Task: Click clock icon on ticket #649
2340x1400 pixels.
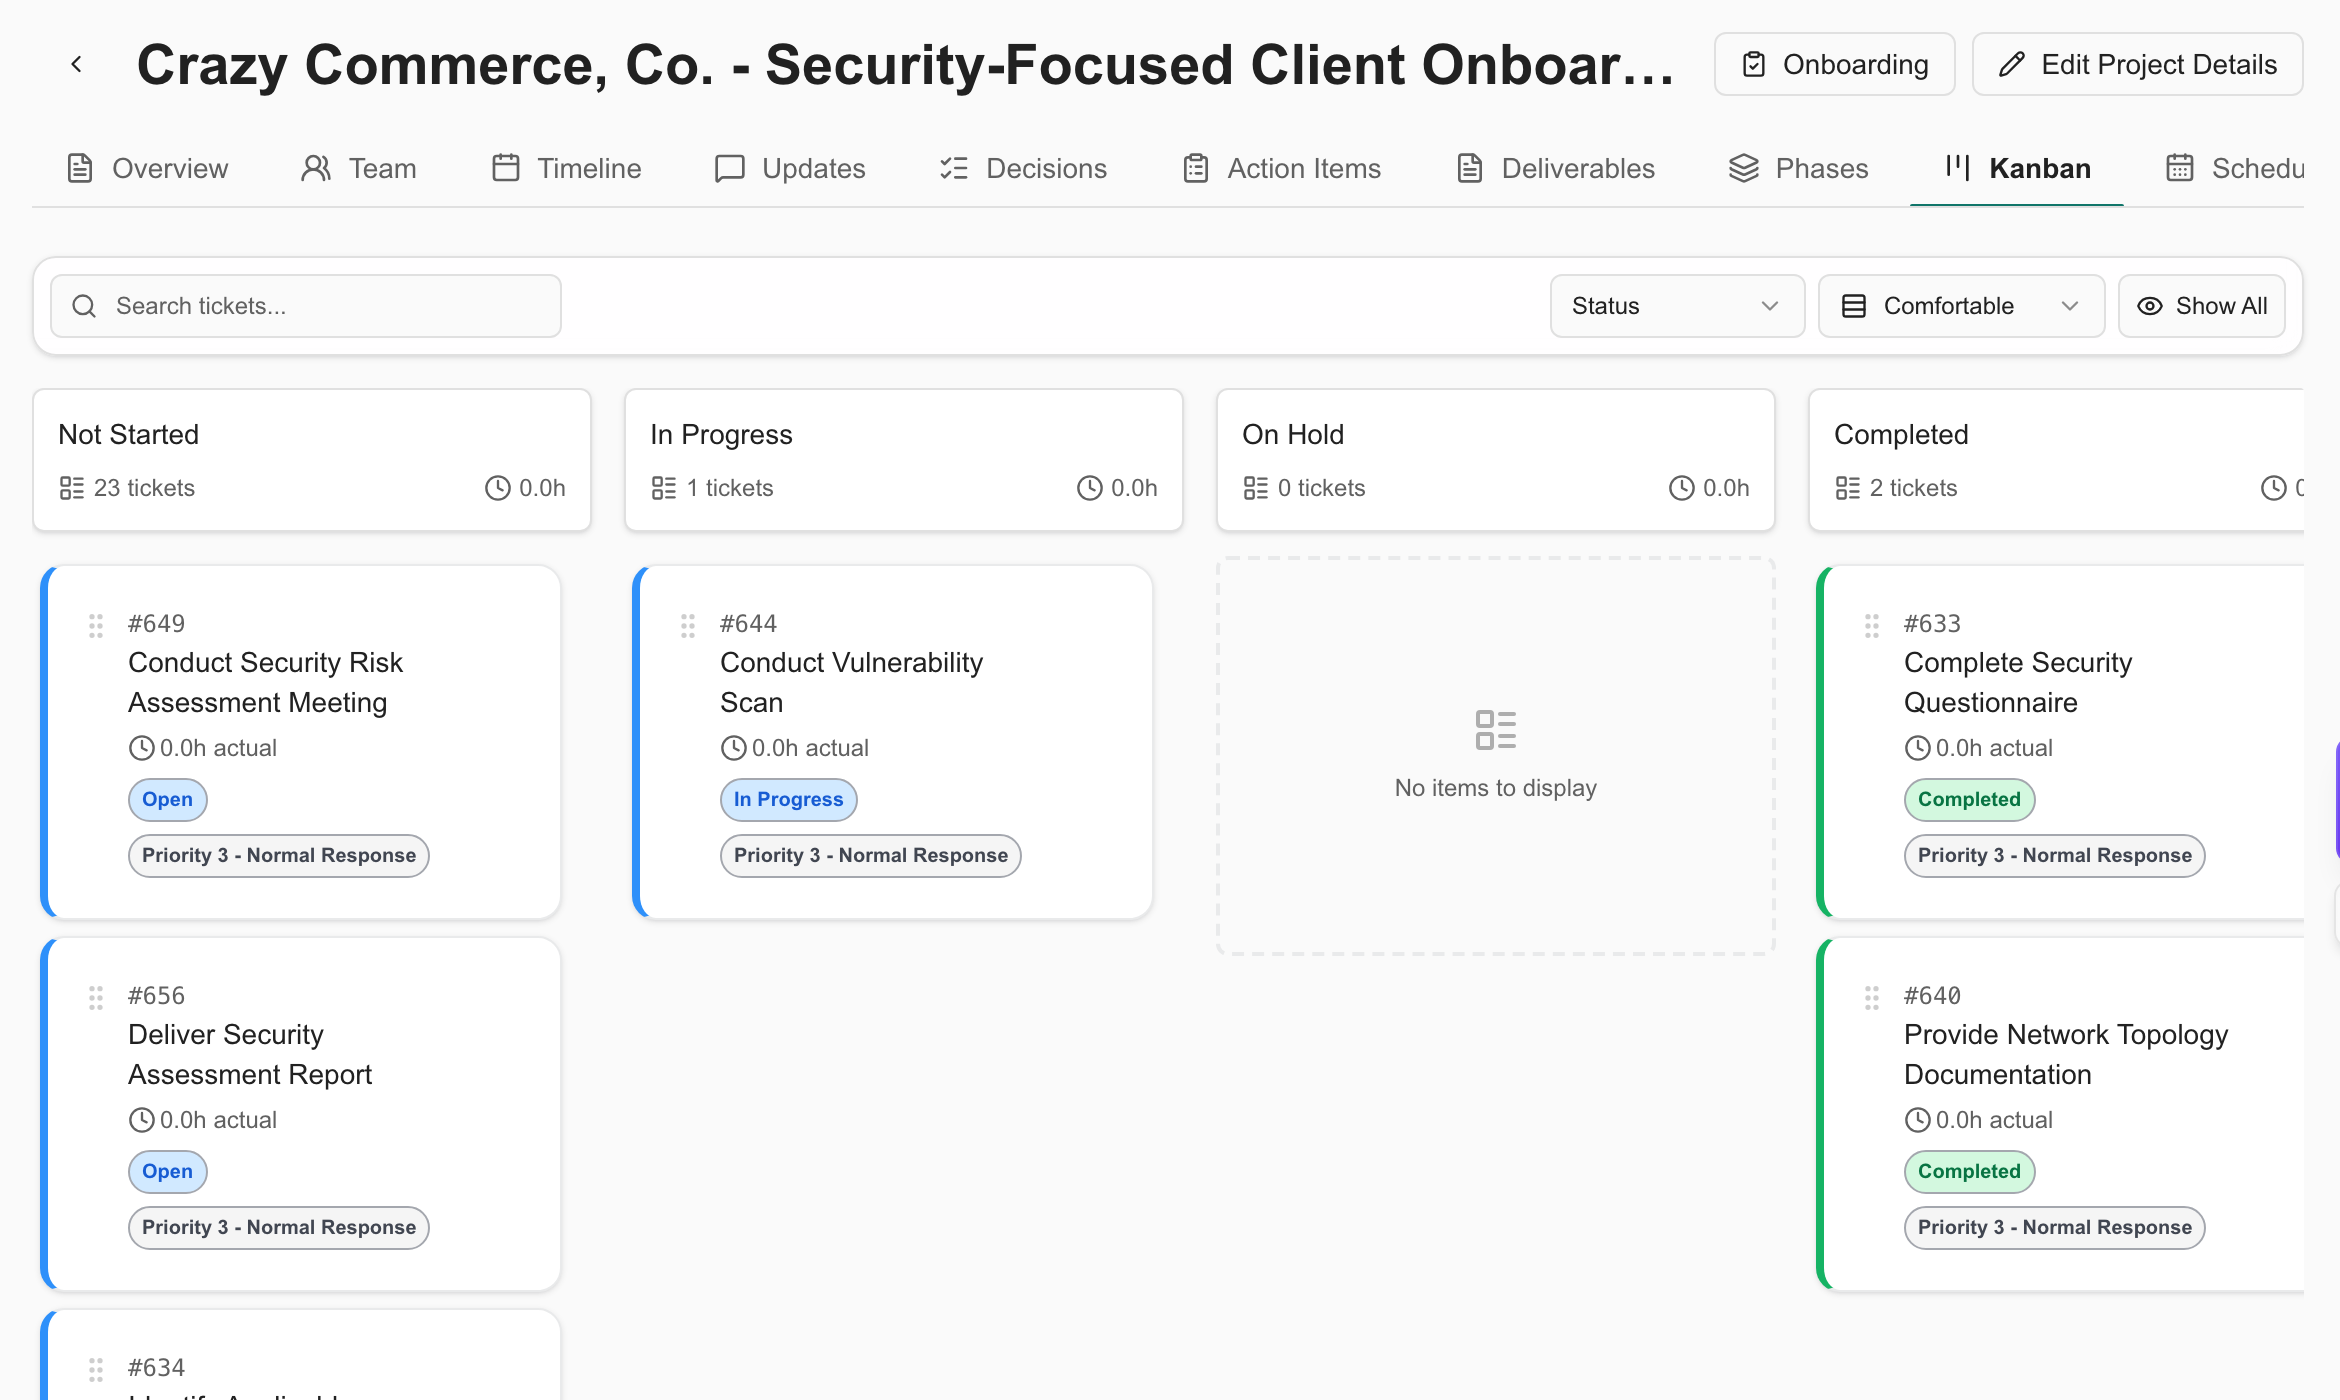Action: pyautogui.click(x=142, y=748)
